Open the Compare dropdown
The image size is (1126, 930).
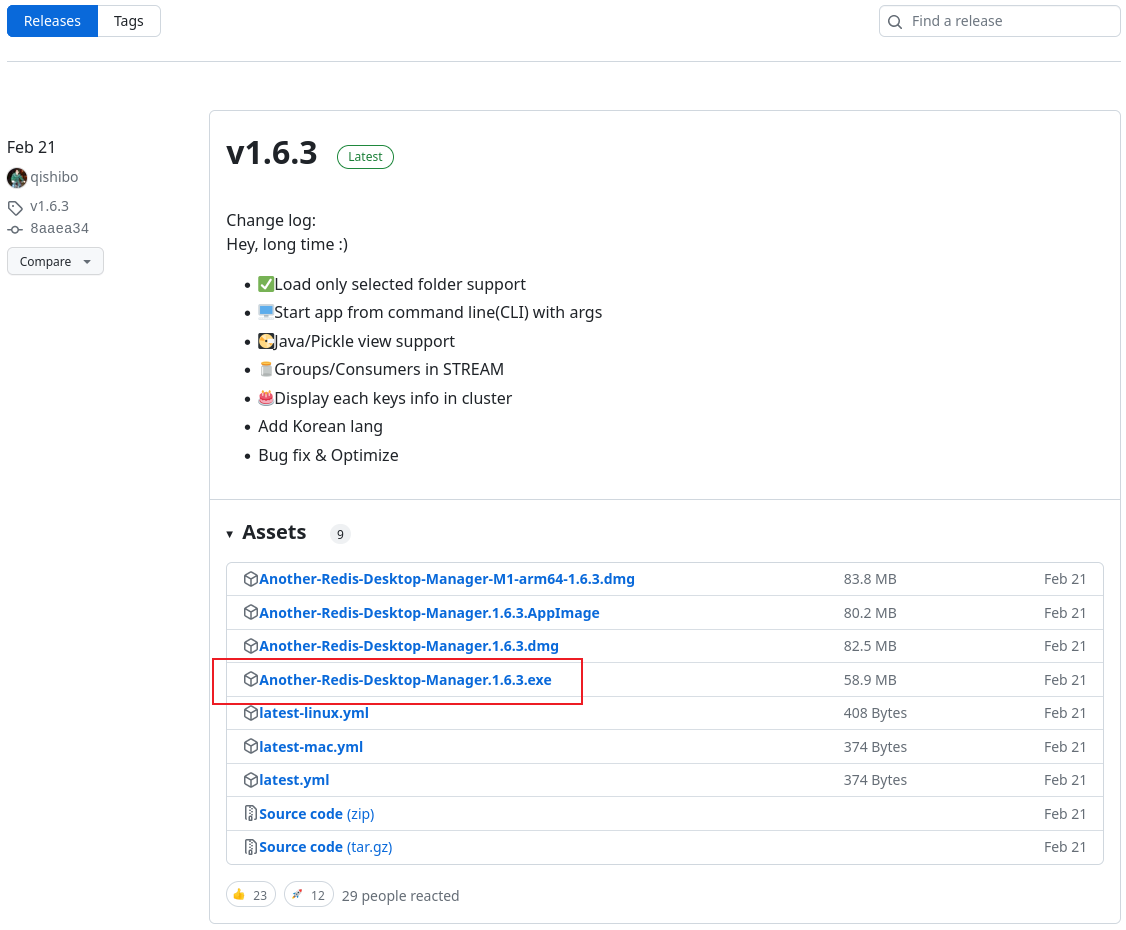(55, 262)
